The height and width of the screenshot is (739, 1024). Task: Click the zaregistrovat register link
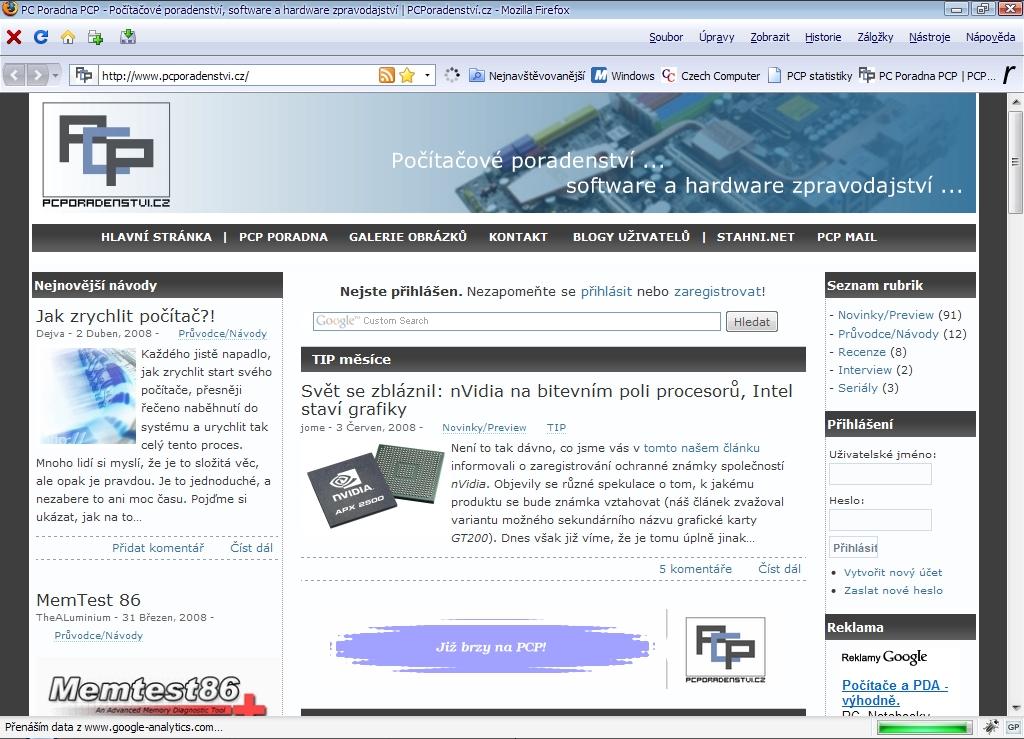(x=717, y=291)
